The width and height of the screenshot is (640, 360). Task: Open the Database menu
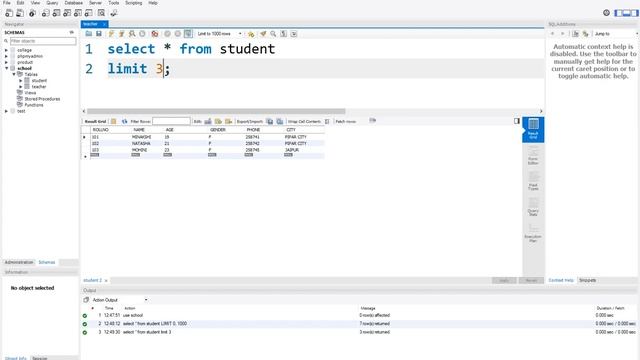pyautogui.click(x=73, y=3)
